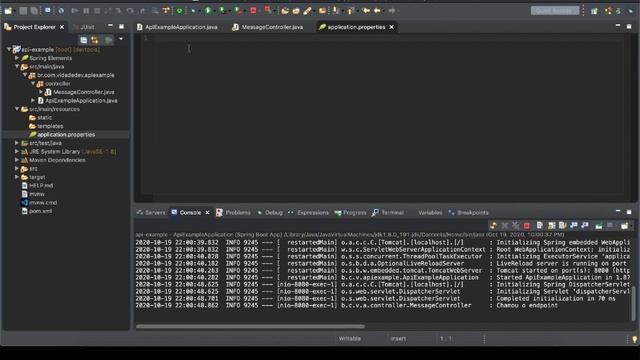The width and height of the screenshot is (640, 360).
Task: Expand the Maven Dependencies node
Action: pos(17,160)
